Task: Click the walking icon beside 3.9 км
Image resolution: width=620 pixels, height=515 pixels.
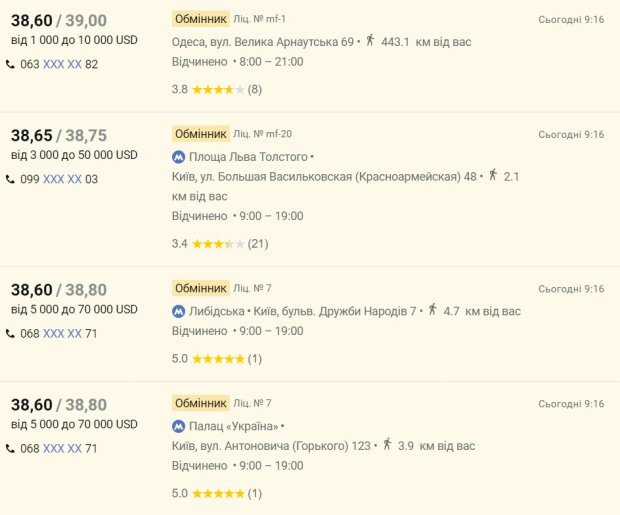Action: pyautogui.click(x=386, y=445)
